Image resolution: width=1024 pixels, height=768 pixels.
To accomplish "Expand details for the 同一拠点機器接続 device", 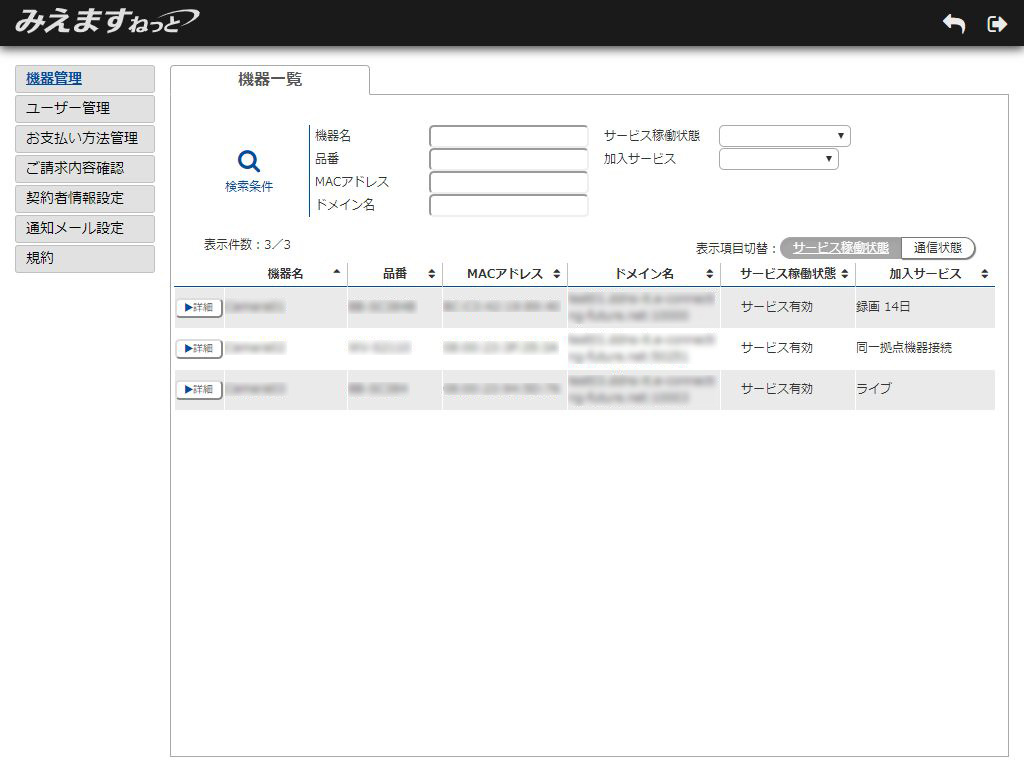I will [199, 348].
